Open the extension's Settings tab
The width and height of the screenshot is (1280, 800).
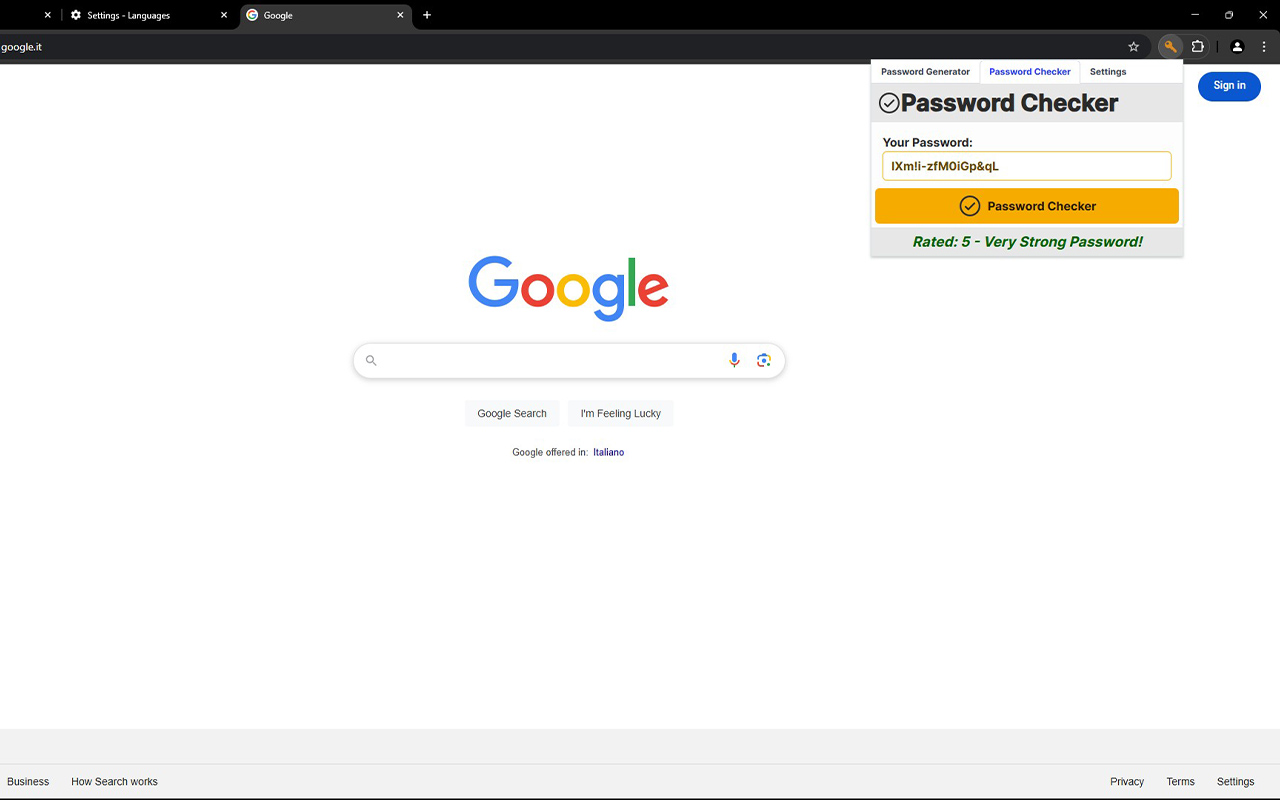1107,71
